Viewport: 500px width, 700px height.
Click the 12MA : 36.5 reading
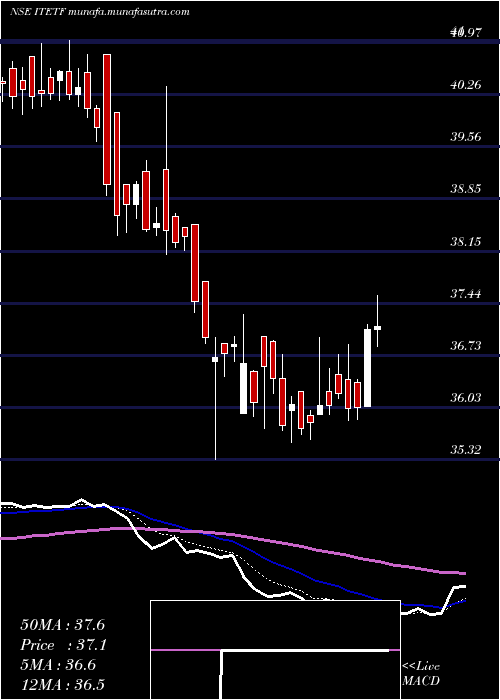pyautogui.click(x=62, y=684)
